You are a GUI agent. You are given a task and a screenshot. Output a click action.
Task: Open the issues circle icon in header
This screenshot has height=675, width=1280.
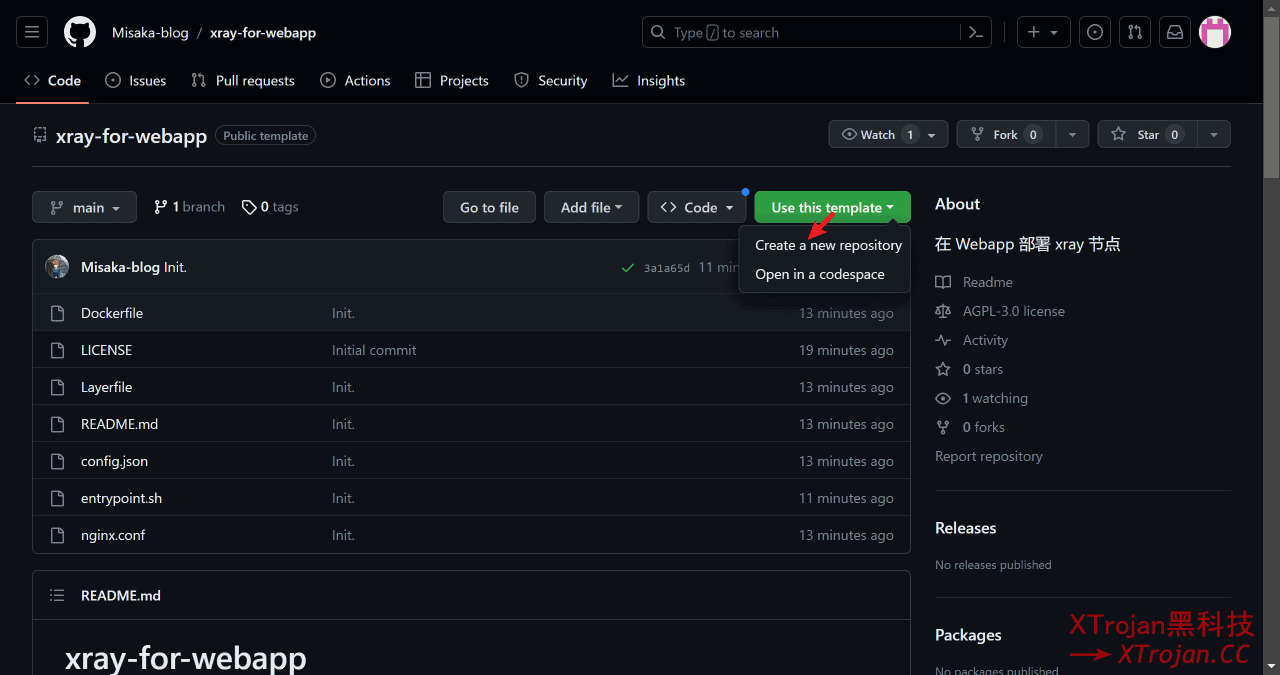[1095, 33]
